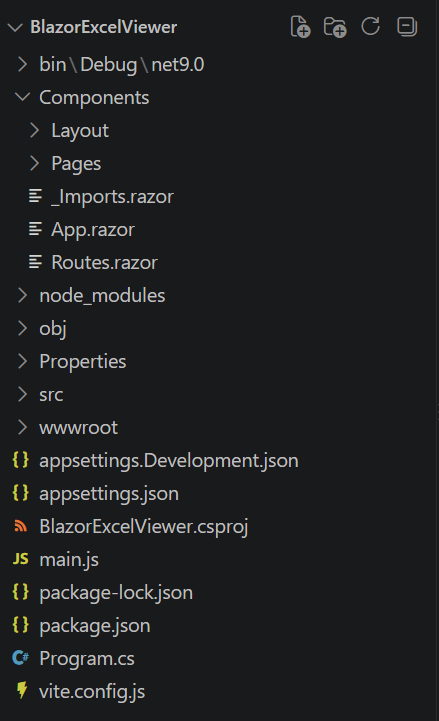Click the RSS-style icon of BlazorExcelViewer.csproj
This screenshot has height=721, width=439.
(x=21, y=526)
